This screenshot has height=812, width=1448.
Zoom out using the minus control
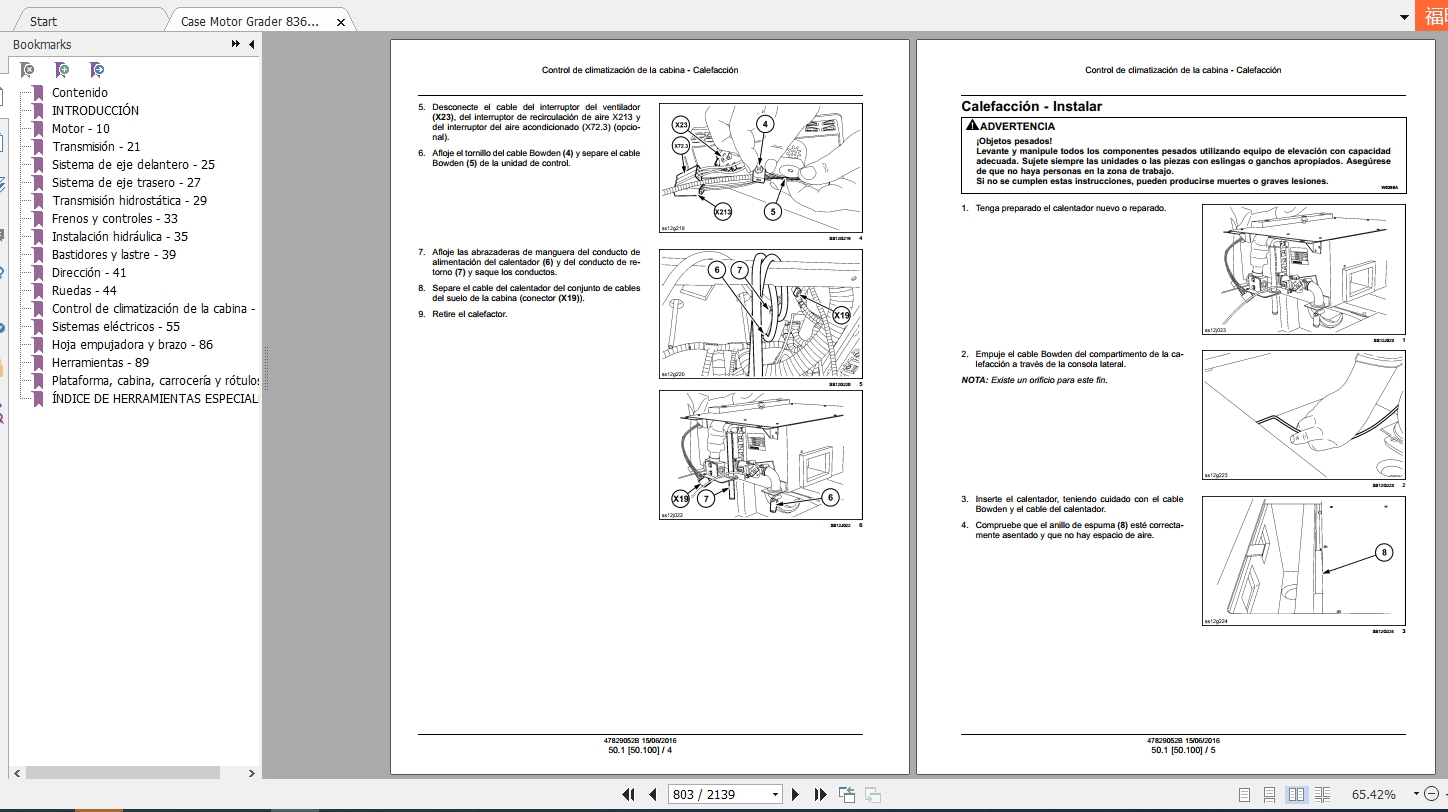pos(1434,793)
